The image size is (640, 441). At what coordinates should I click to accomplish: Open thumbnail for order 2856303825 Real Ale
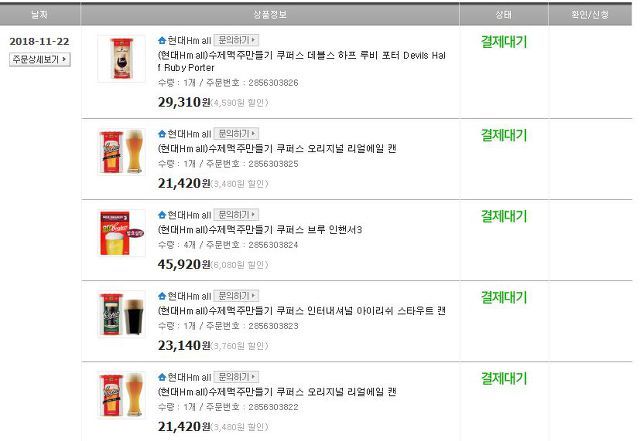coord(122,152)
